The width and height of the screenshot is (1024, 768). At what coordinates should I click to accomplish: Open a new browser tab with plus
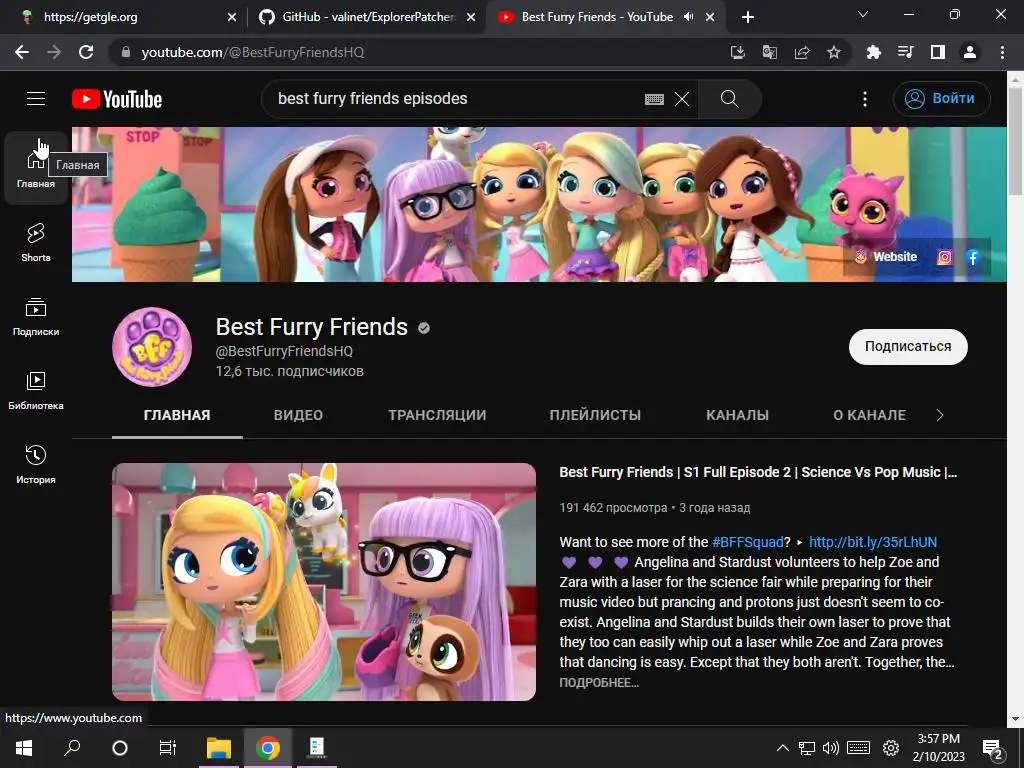[x=748, y=17]
